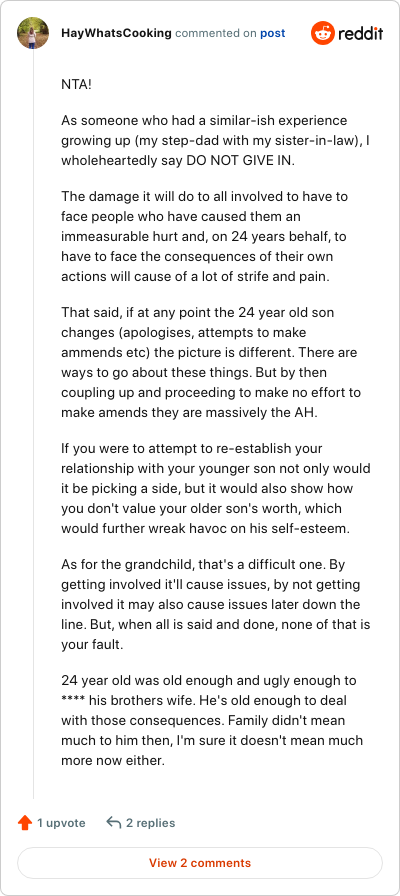Click the "commented on" header text

pyautogui.click(x=216, y=33)
